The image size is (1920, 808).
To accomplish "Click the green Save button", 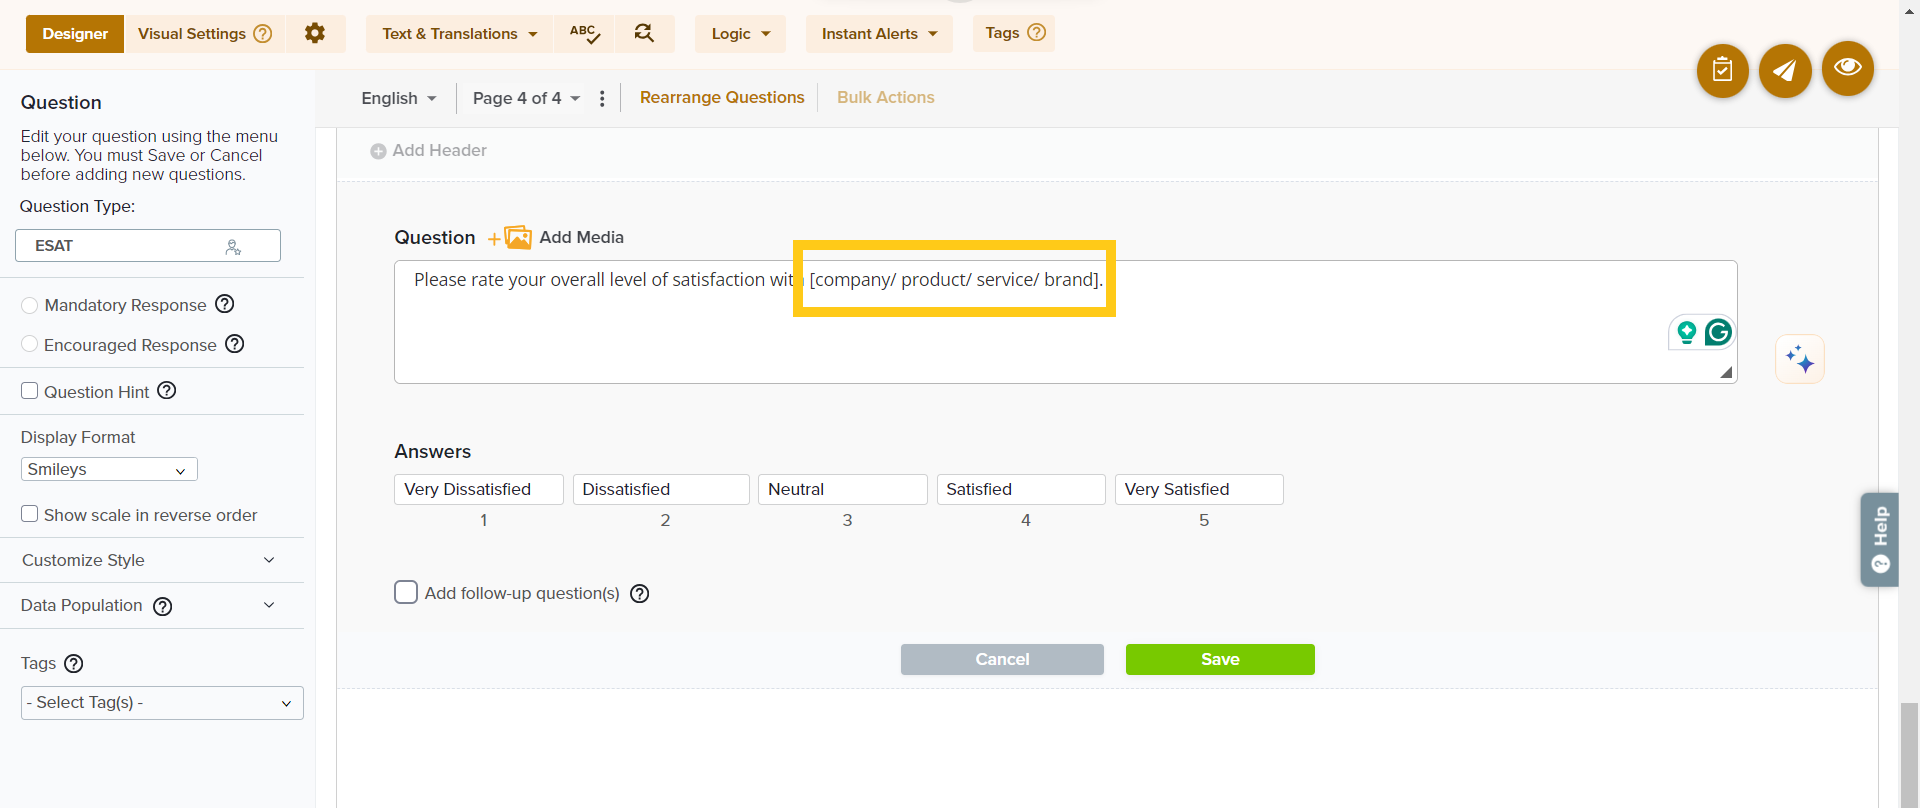I will click(1220, 660).
